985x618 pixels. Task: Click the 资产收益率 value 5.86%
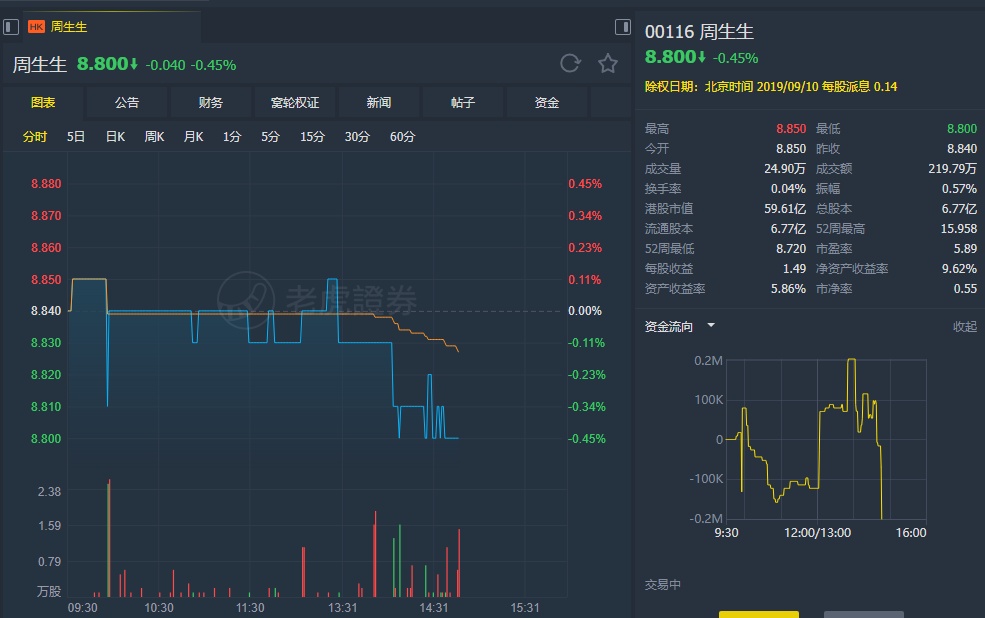click(788, 289)
